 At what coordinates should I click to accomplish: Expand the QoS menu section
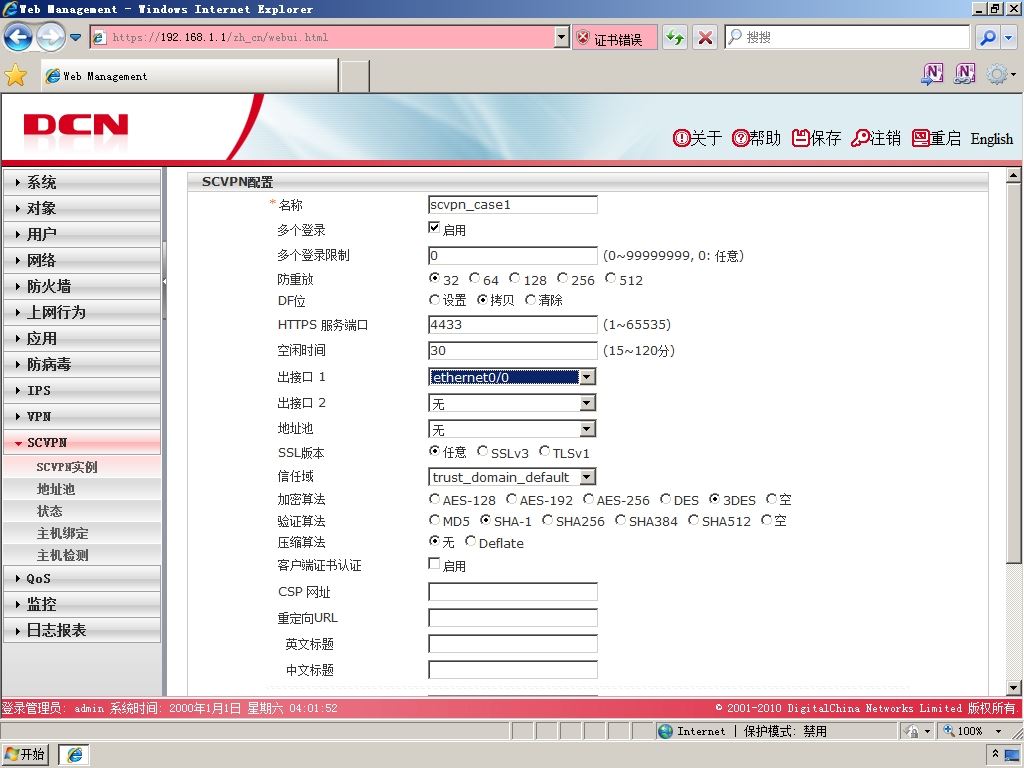(x=82, y=578)
